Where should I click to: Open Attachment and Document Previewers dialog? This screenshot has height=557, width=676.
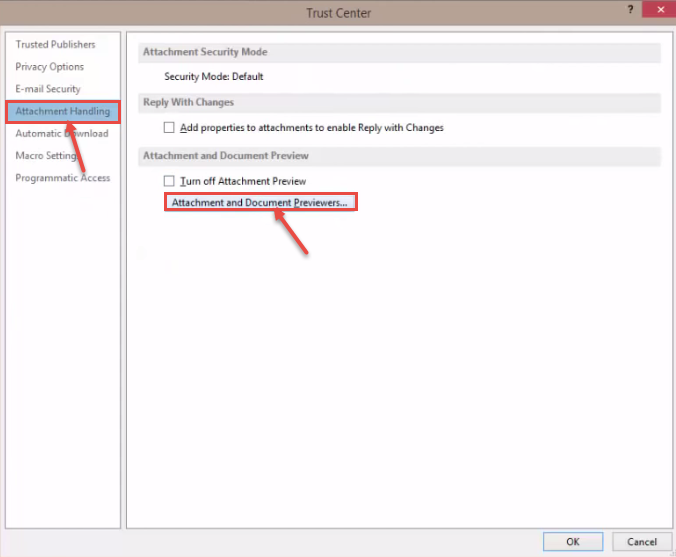pos(260,202)
